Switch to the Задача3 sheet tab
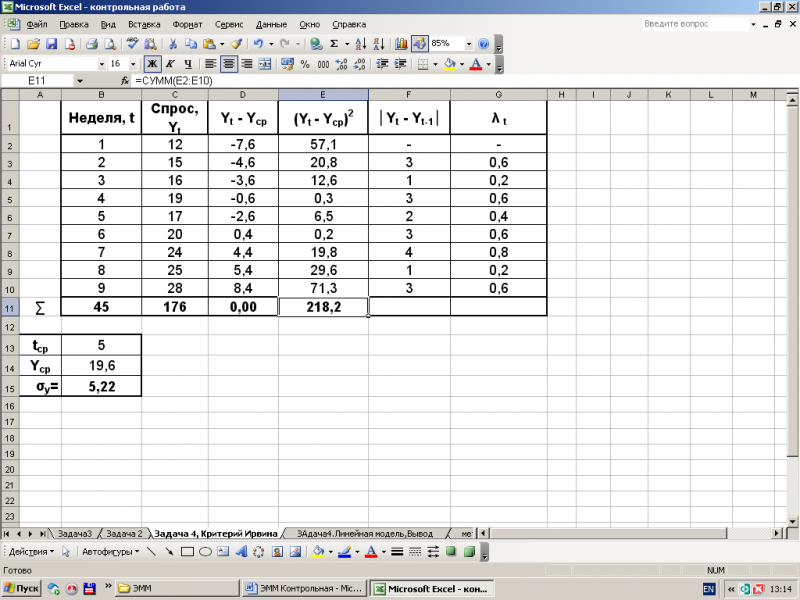The height and width of the screenshot is (600, 800). tap(74, 534)
